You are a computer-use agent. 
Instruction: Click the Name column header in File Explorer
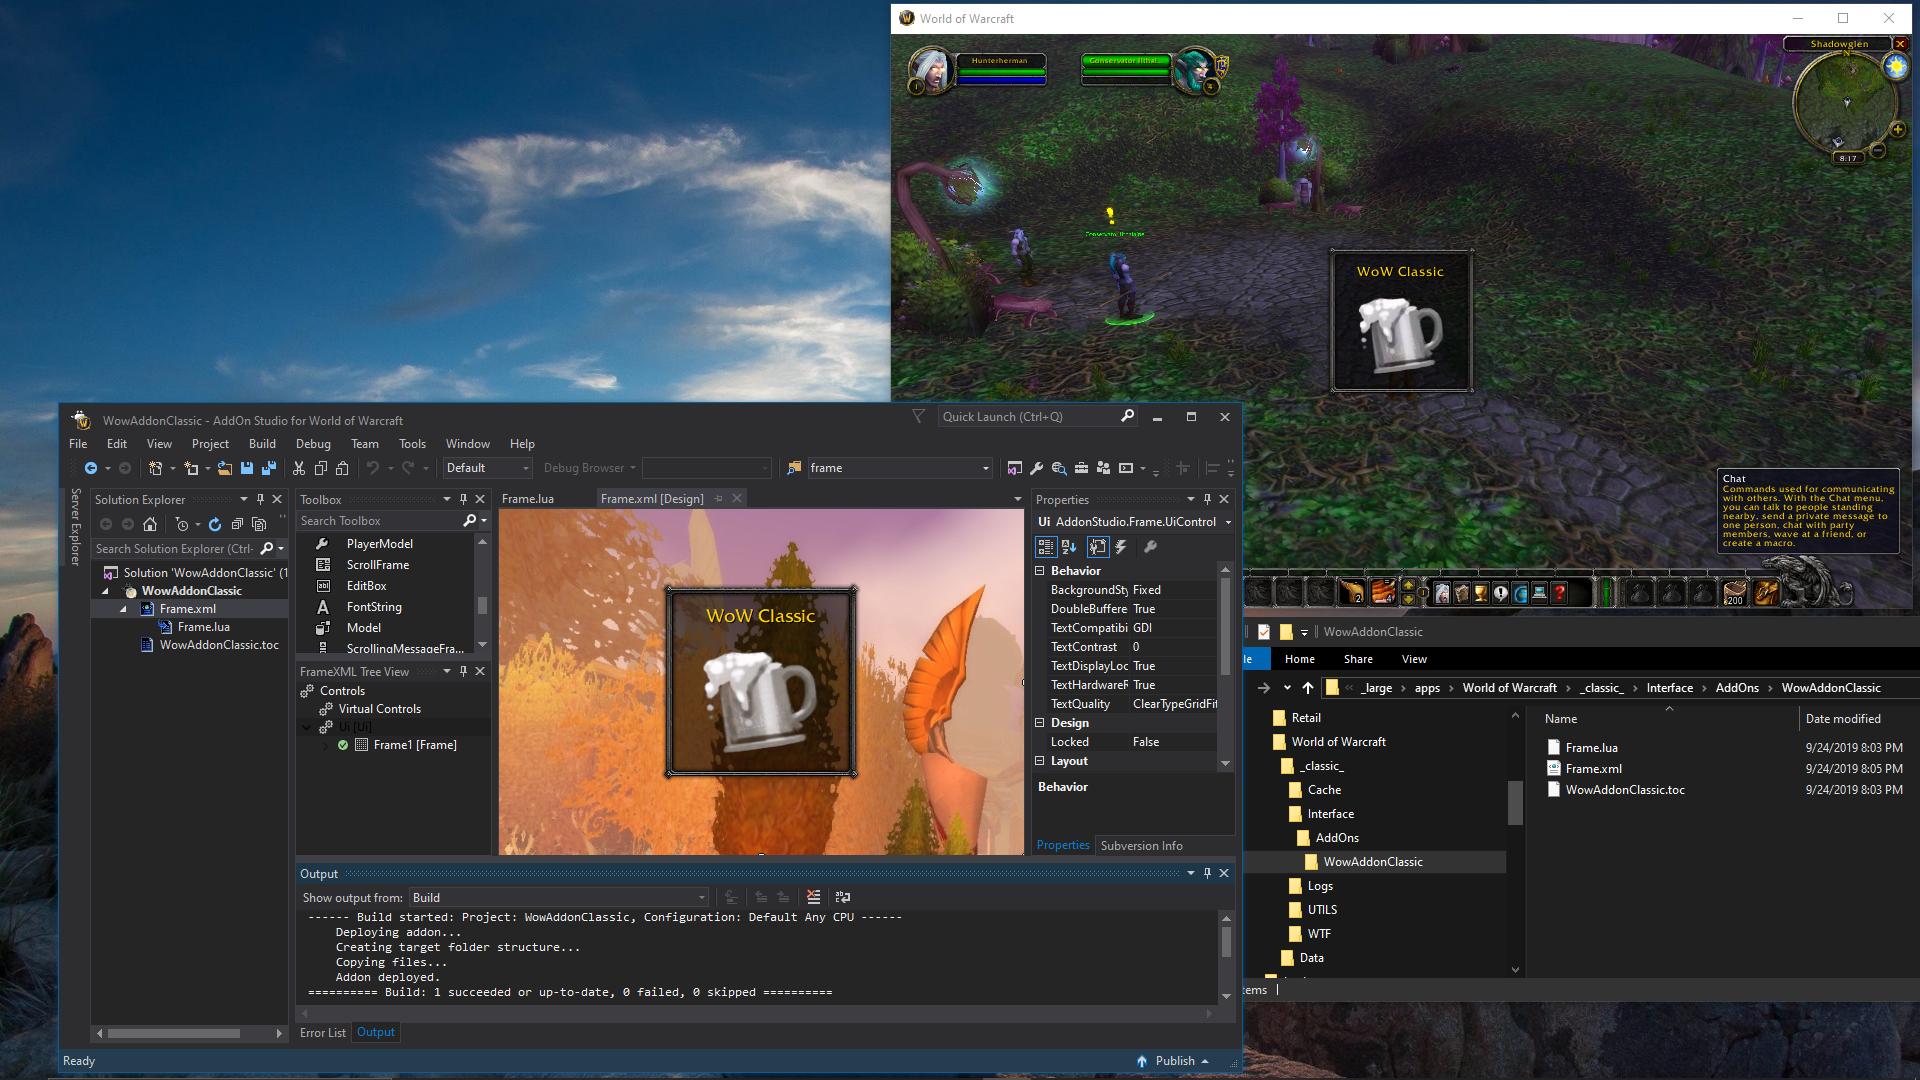pos(1561,719)
